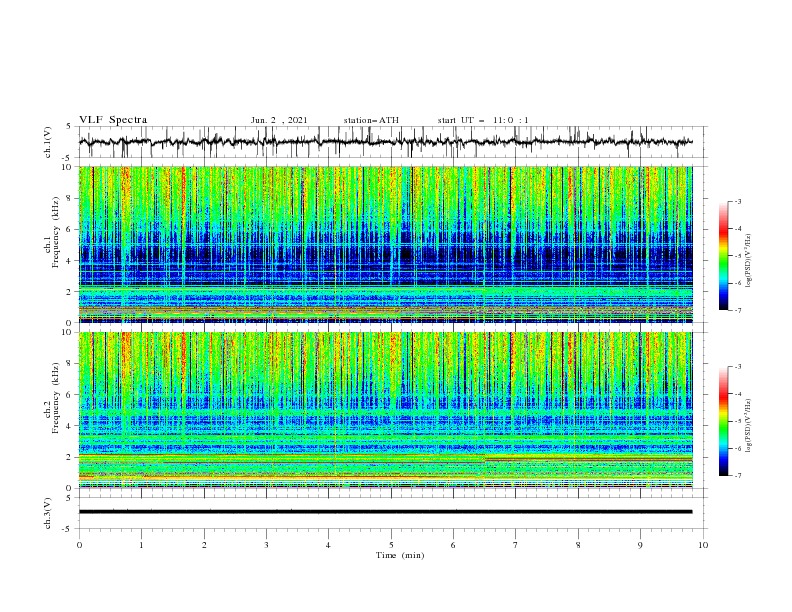Click the ch.2 spectrogram plot area
This screenshot has width=792, height=612.
coord(385,410)
